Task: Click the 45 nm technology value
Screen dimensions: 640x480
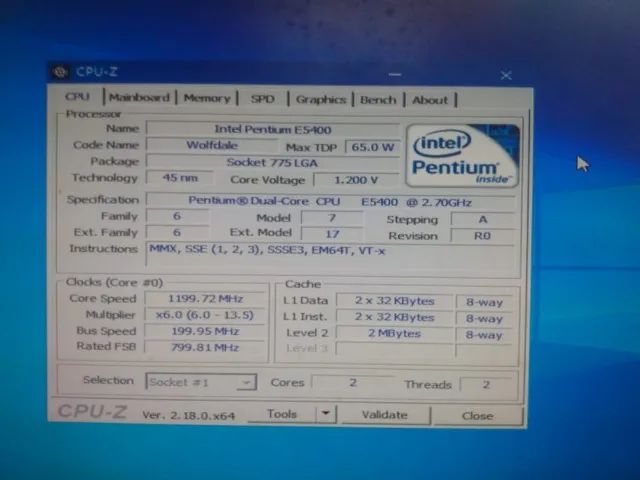Action: click(x=180, y=178)
